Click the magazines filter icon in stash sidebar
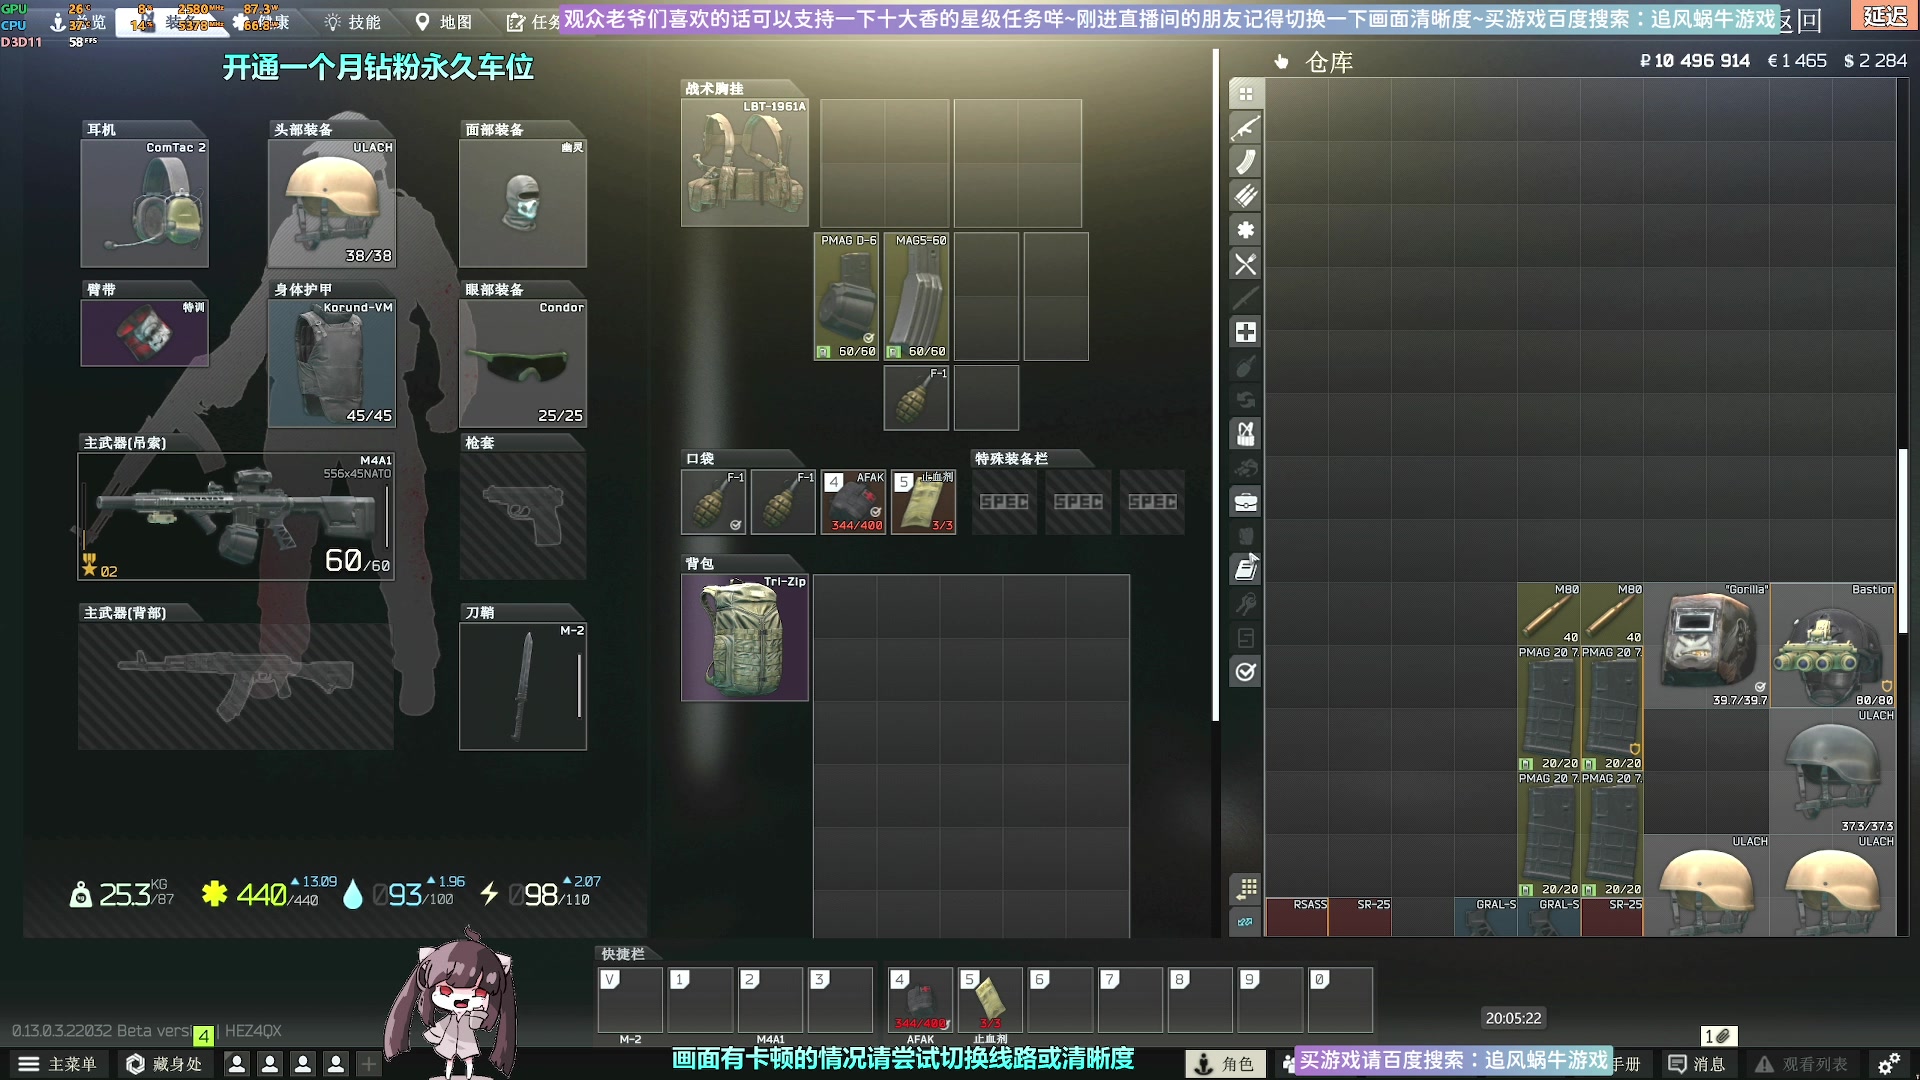This screenshot has width=1920, height=1080. point(1245,162)
